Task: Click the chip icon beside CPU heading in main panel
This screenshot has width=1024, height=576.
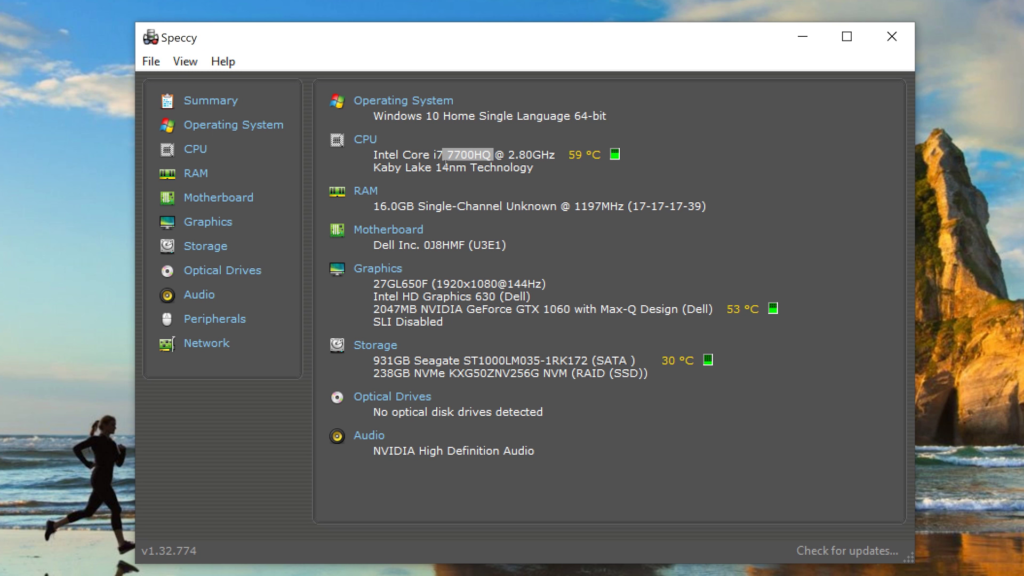Action: (337, 140)
